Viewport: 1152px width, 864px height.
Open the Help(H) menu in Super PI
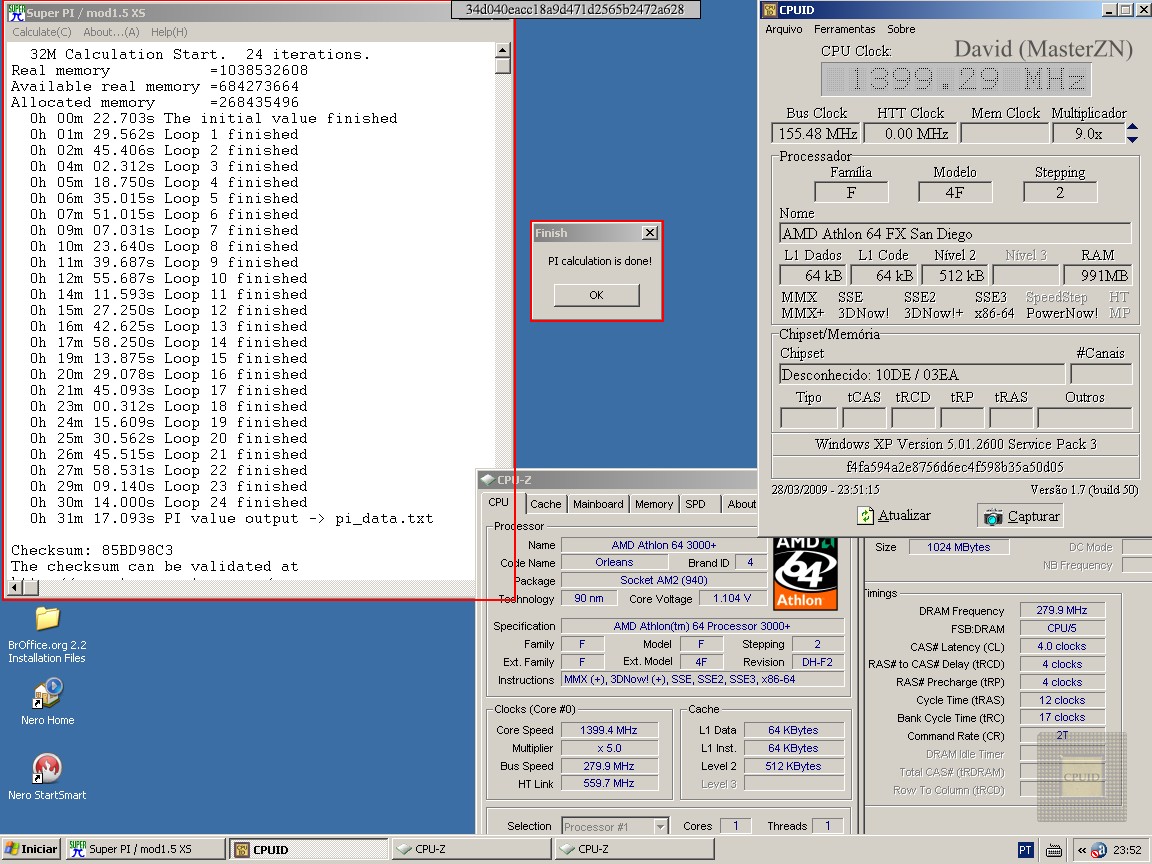point(169,32)
